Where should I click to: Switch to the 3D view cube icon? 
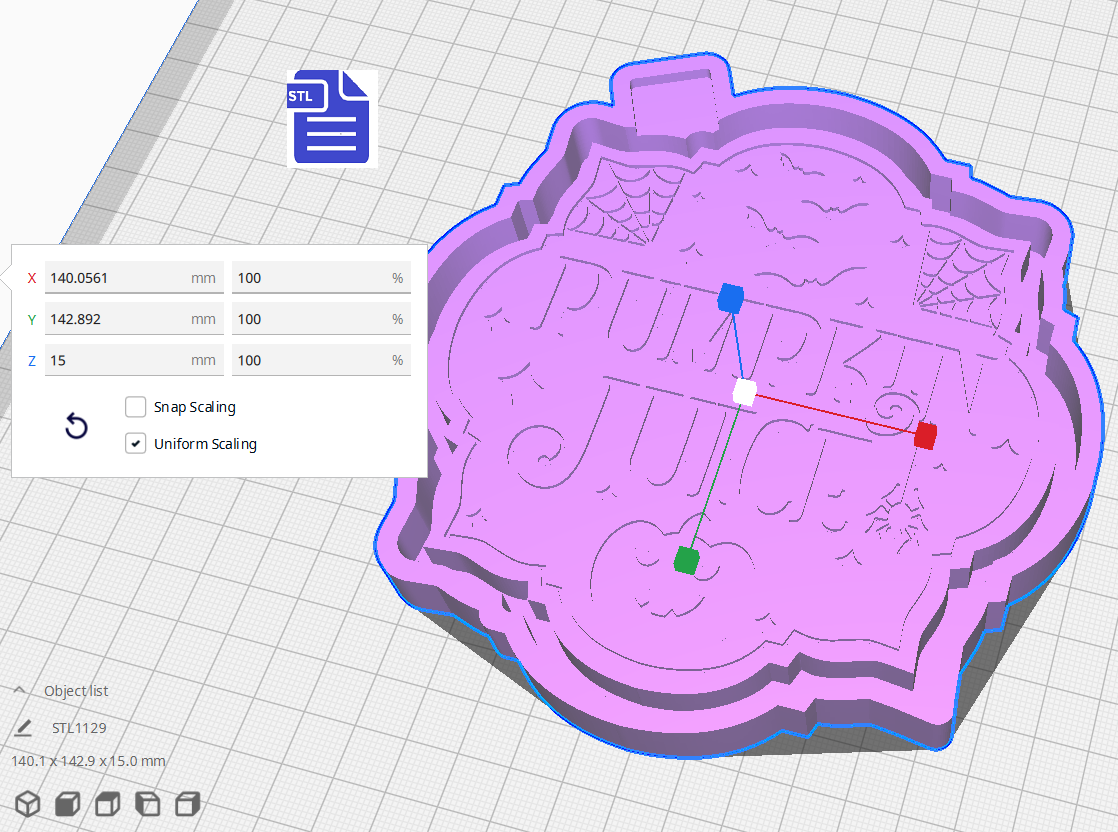click(x=28, y=803)
